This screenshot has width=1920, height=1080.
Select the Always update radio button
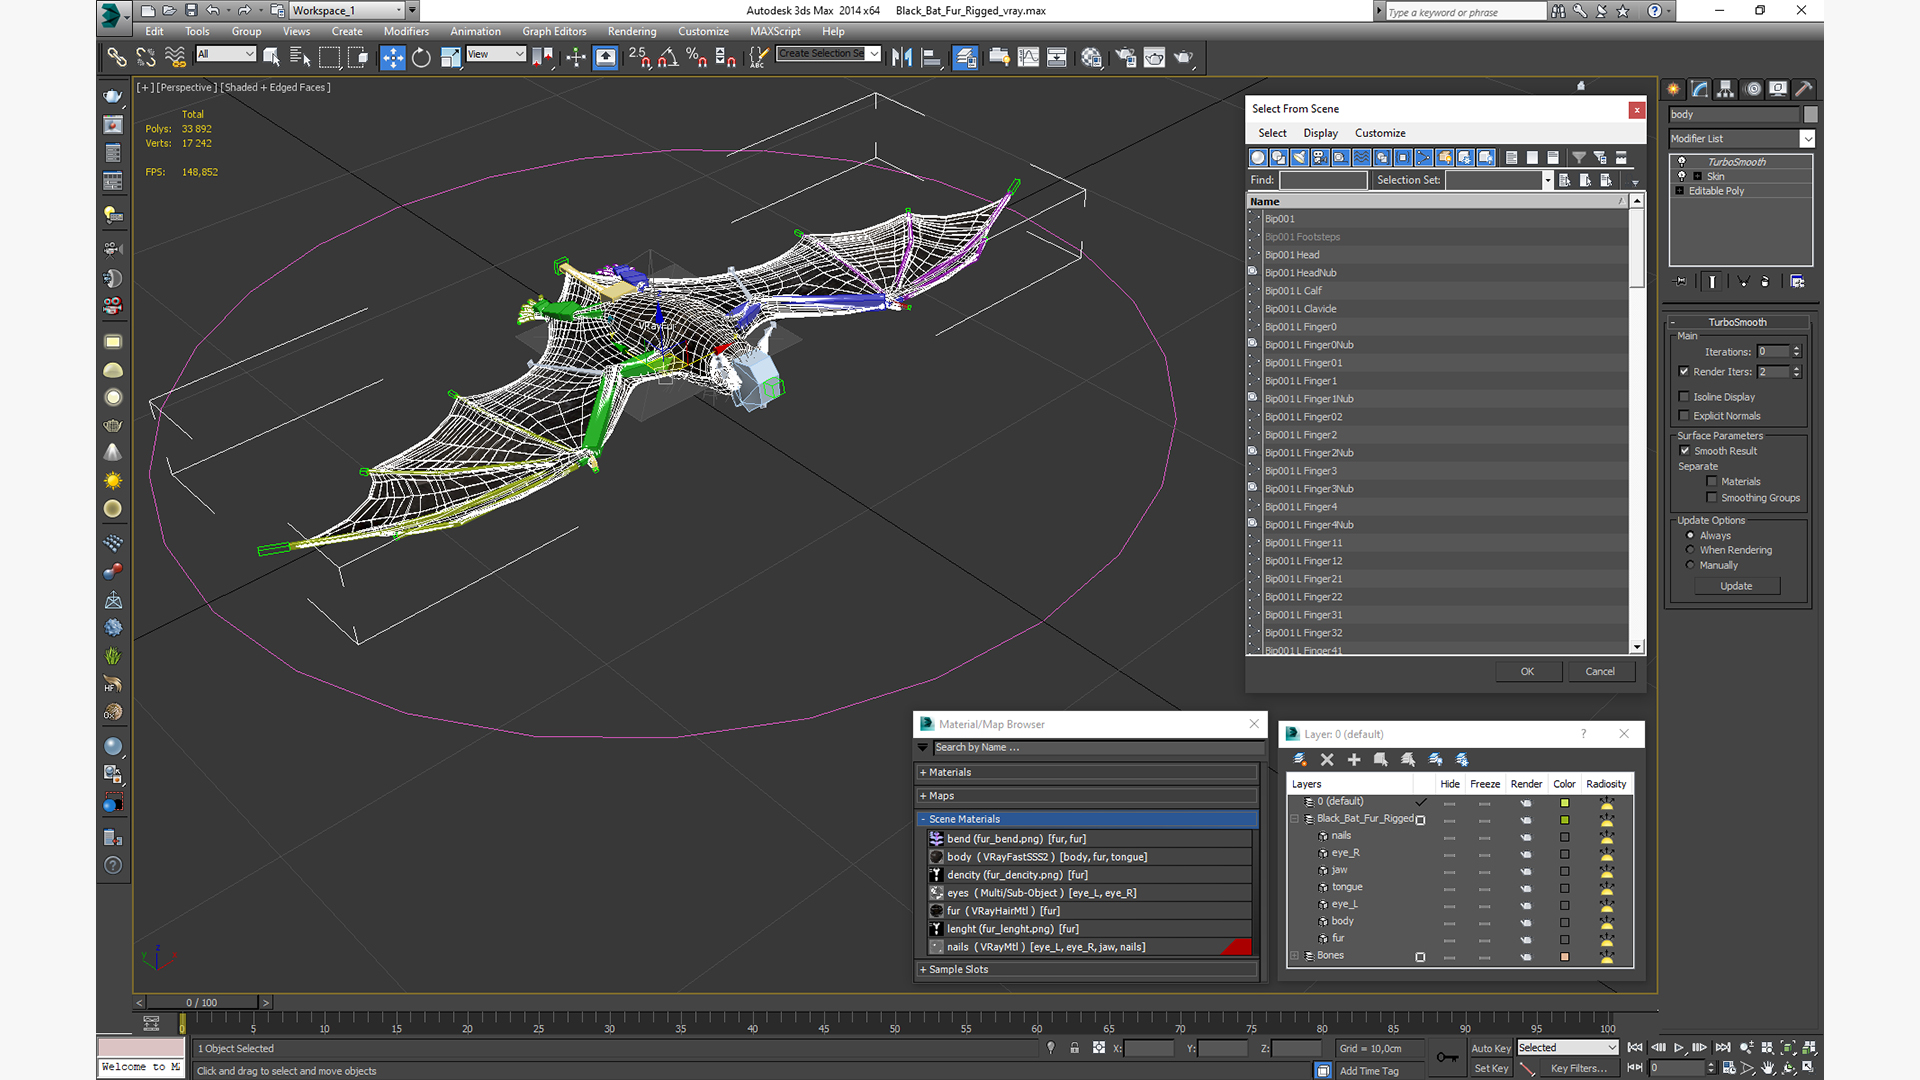click(x=1691, y=536)
